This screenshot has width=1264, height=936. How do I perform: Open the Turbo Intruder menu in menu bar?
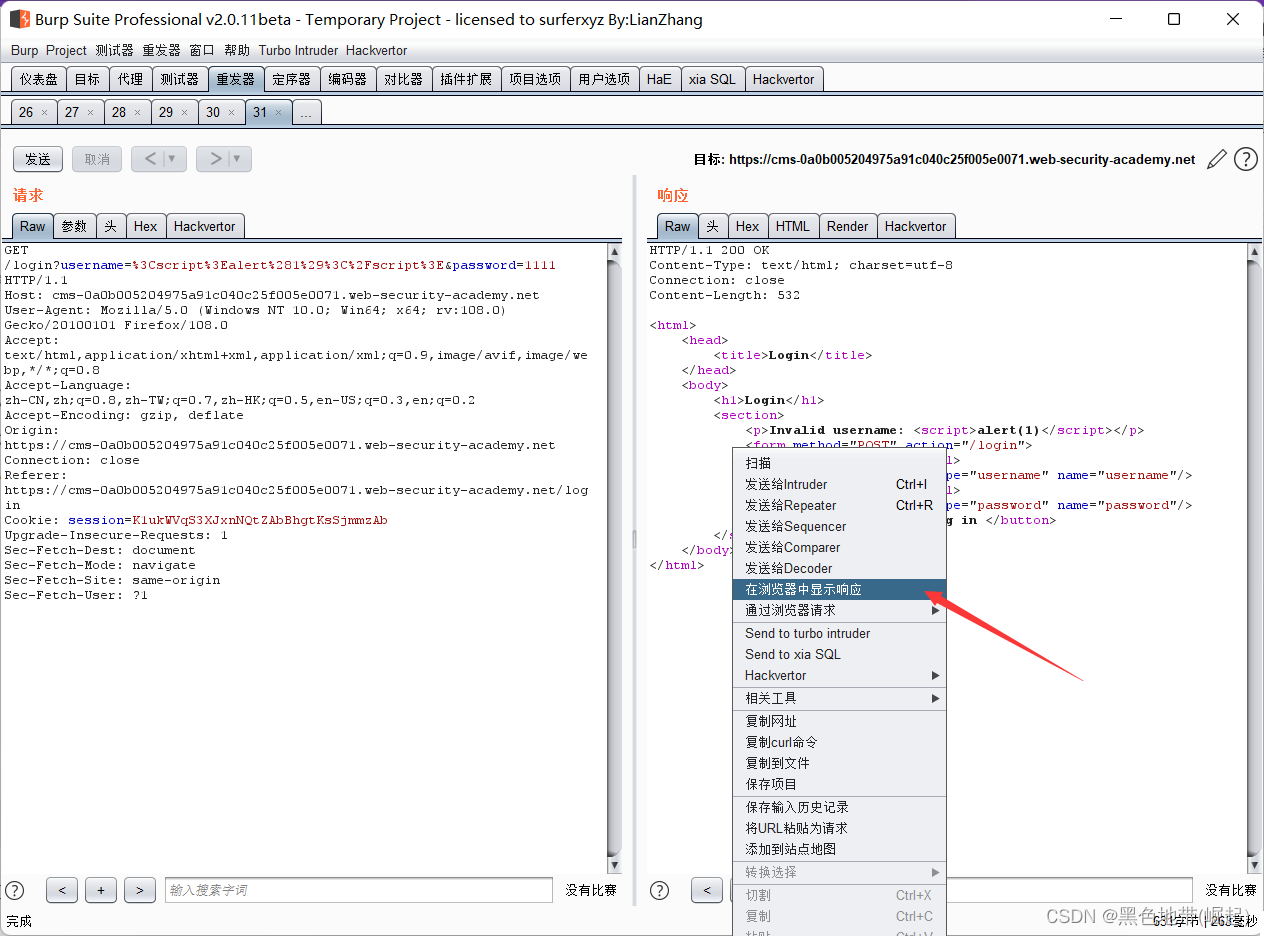(x=298, y=50)
